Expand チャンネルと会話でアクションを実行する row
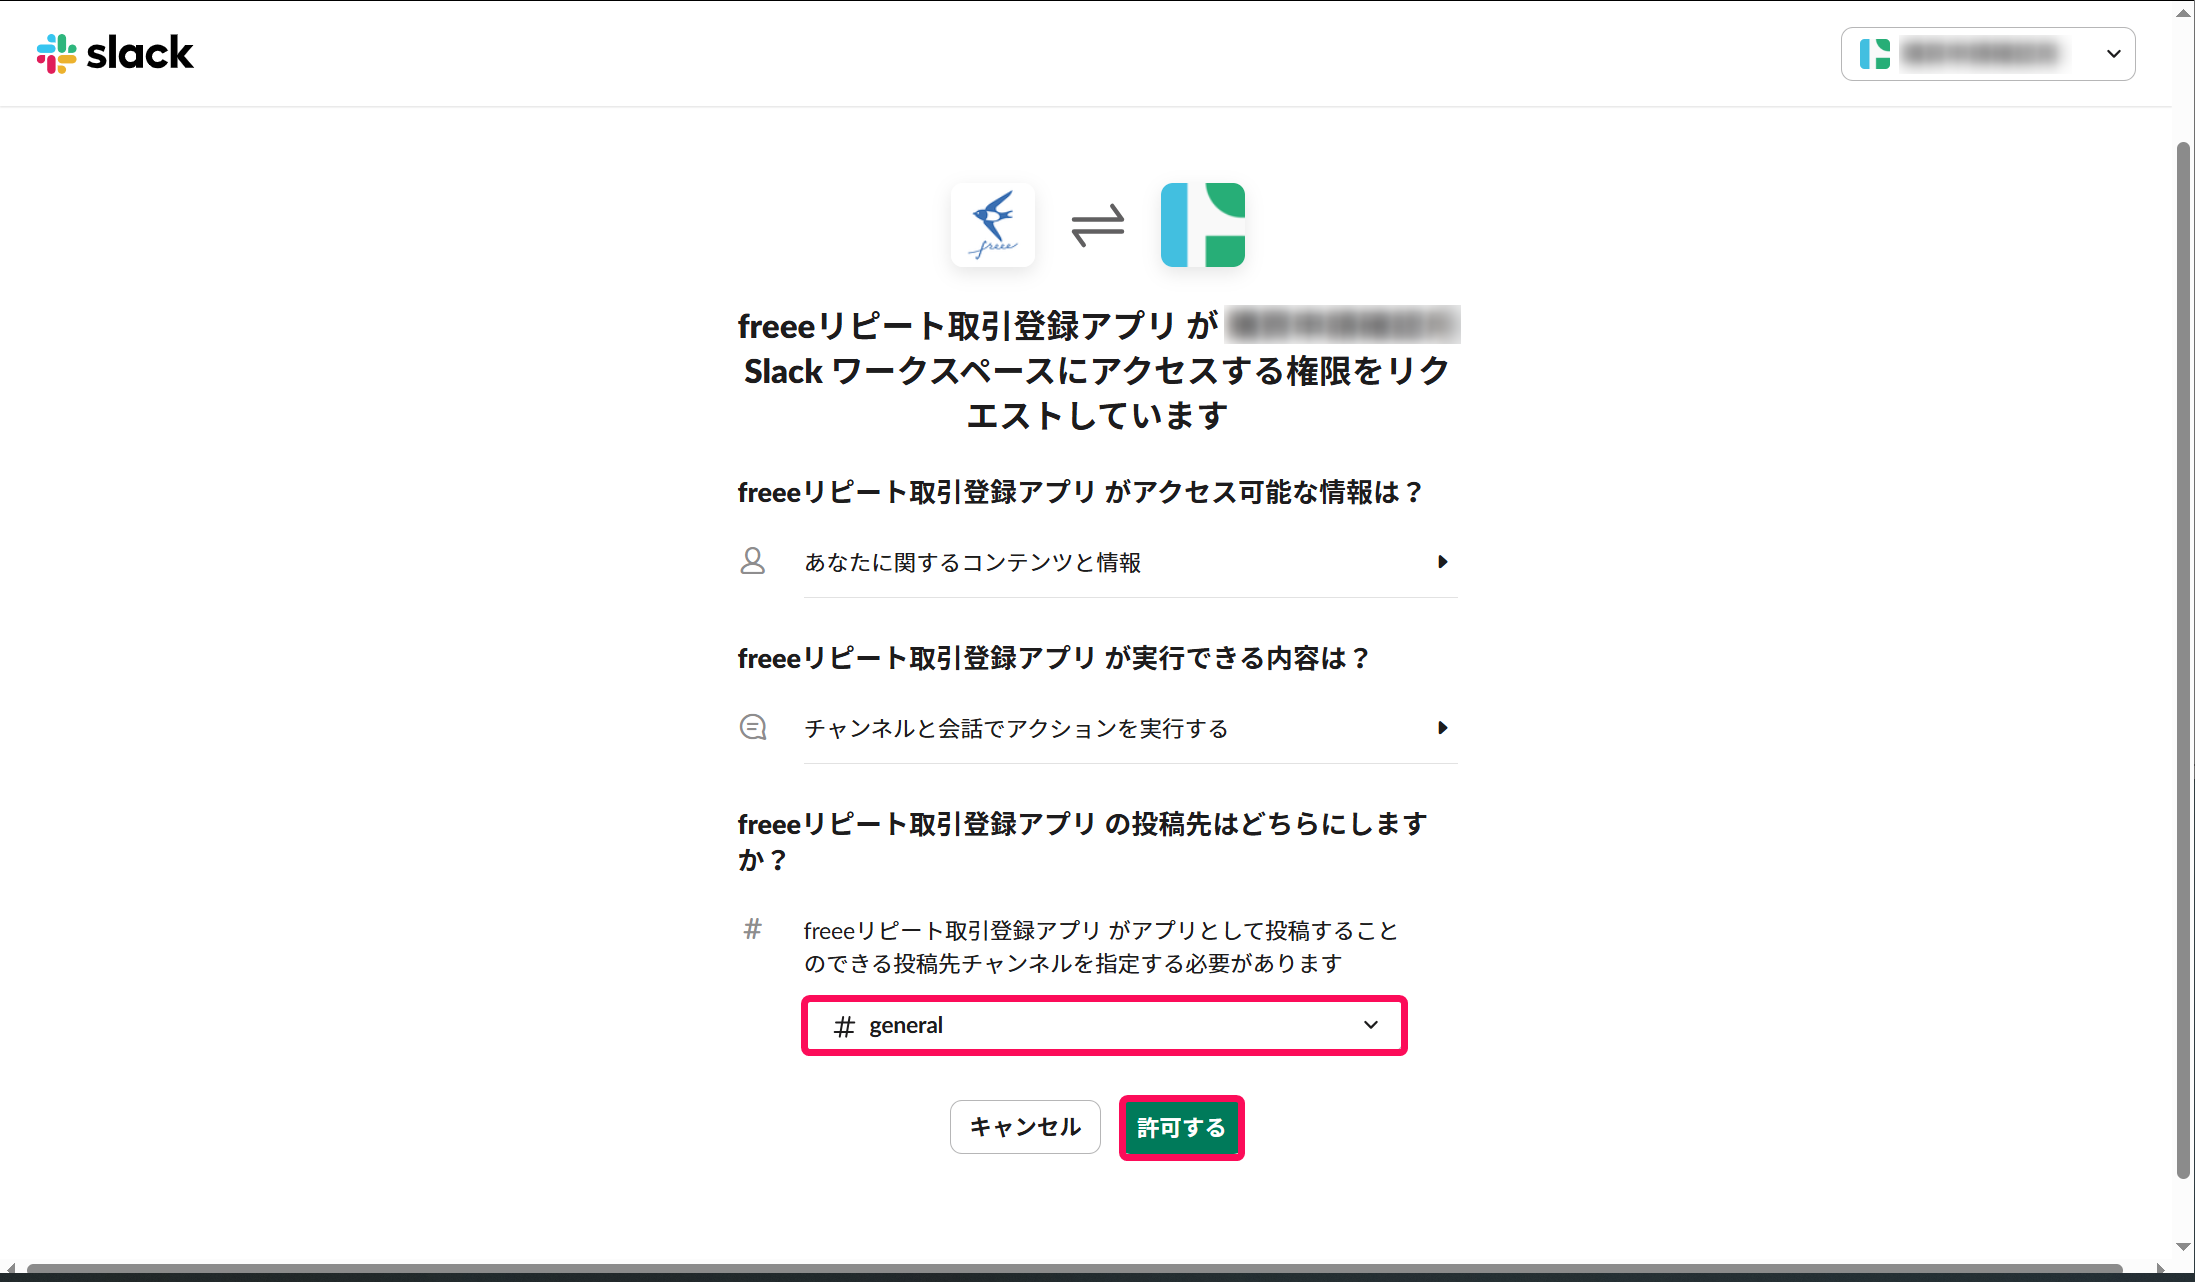 (1130, 728)
